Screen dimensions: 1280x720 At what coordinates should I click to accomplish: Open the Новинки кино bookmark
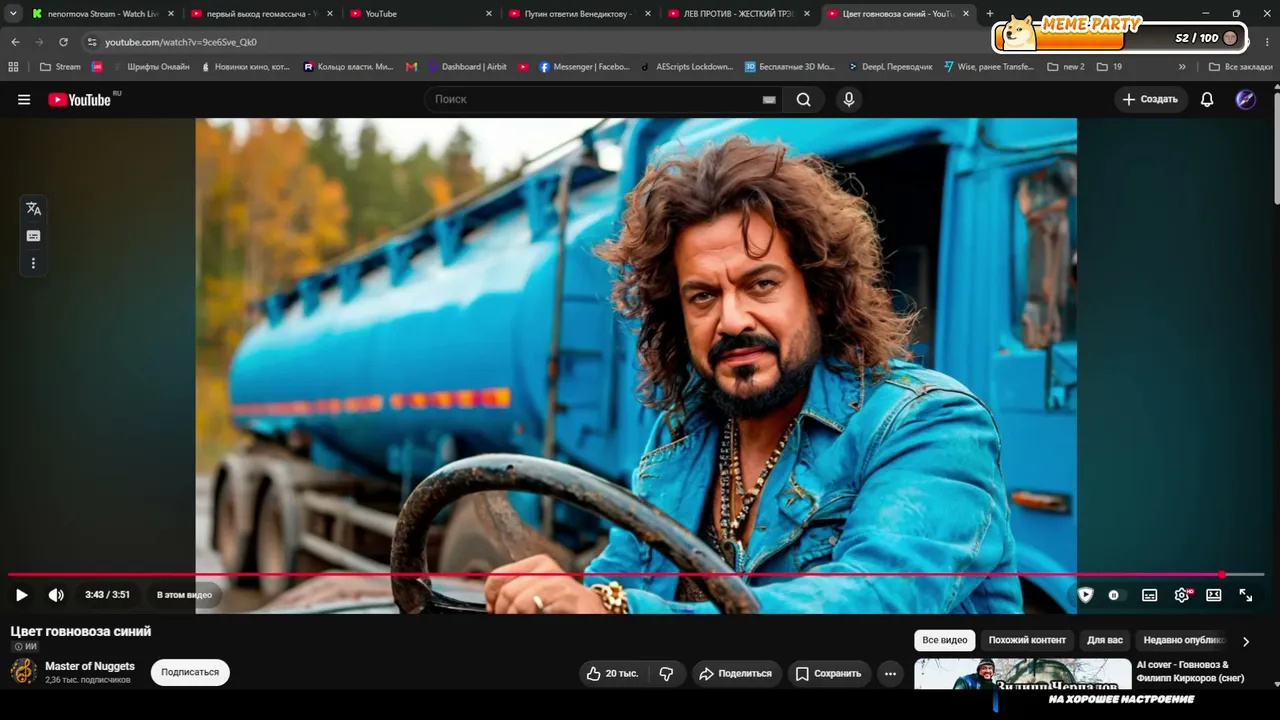pos(245,67)
